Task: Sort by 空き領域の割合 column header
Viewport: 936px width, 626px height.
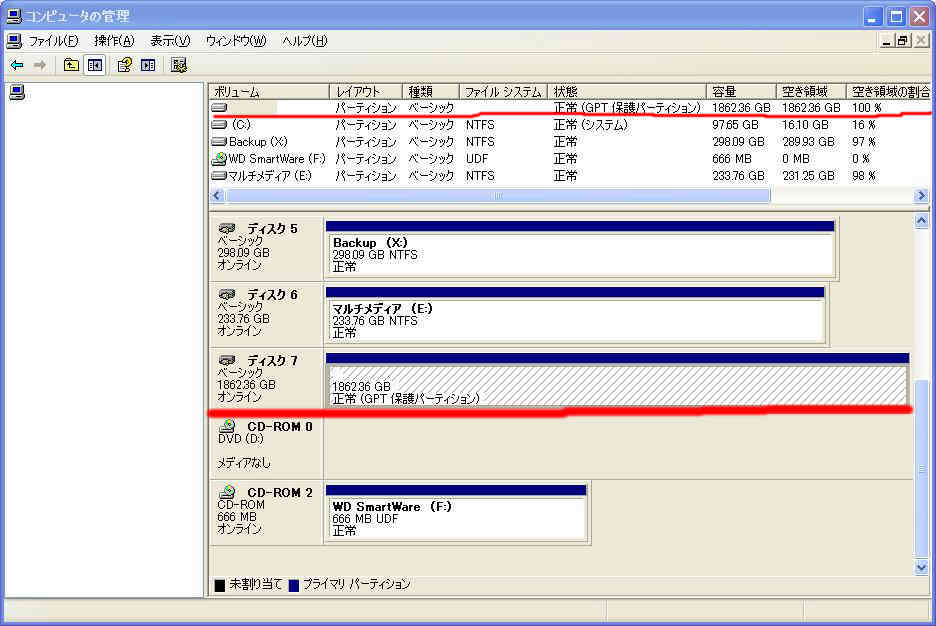Action: pos(889,92)
